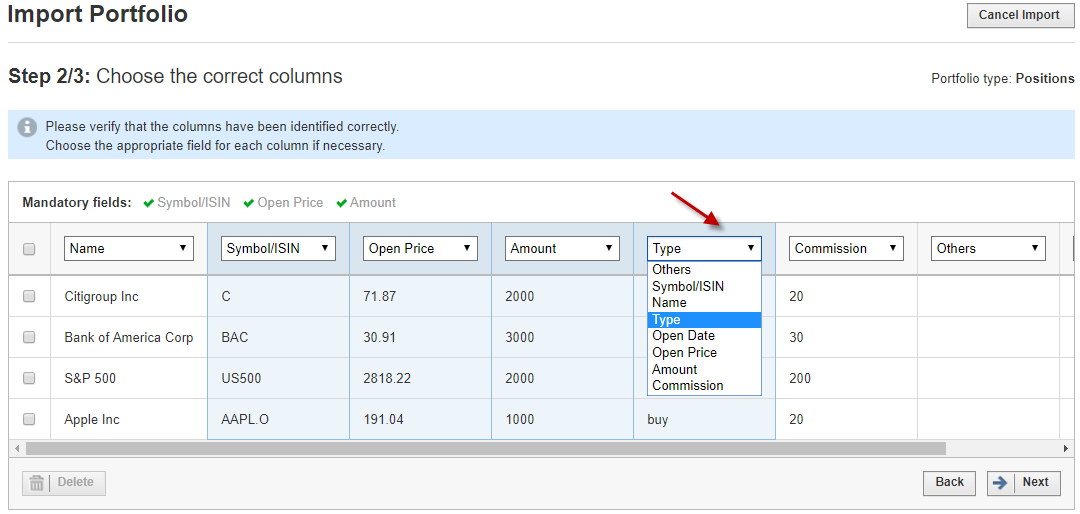The image size is (1080, 514).
Task: Click the Delete button label
Action: tap(76, 482)
